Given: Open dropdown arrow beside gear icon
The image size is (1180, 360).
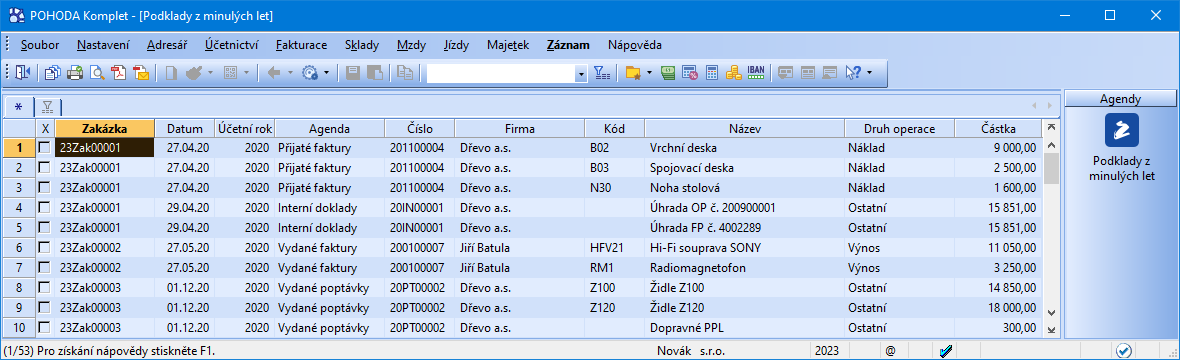Looking at the screenshot, I should (327, 73).
